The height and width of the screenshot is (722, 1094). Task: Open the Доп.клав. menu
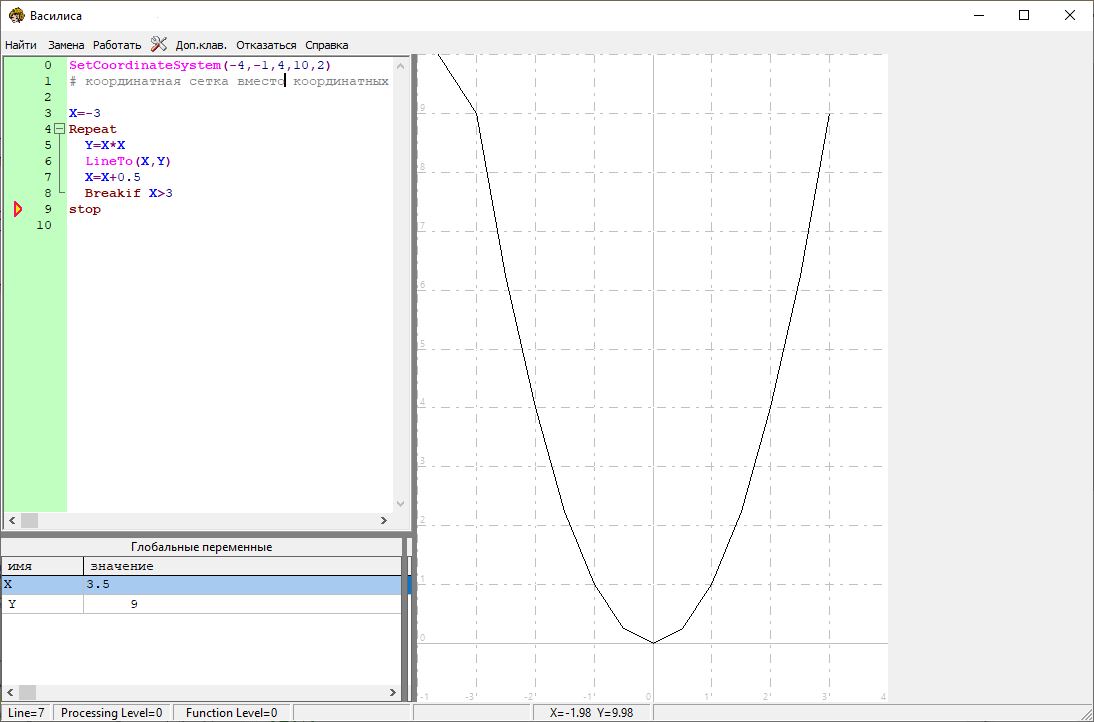tap(201, 45)
